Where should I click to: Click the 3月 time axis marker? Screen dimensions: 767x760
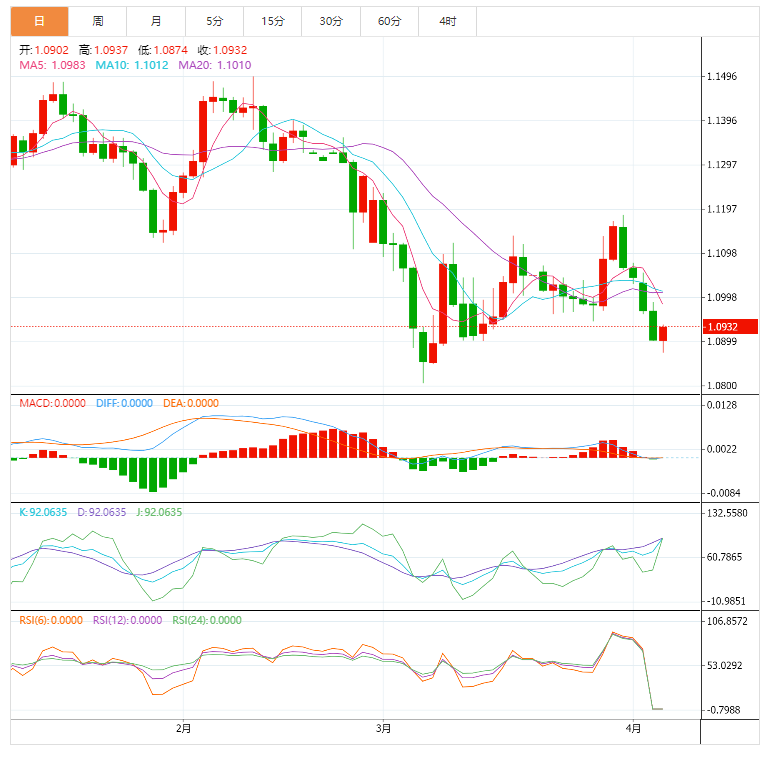384,729
